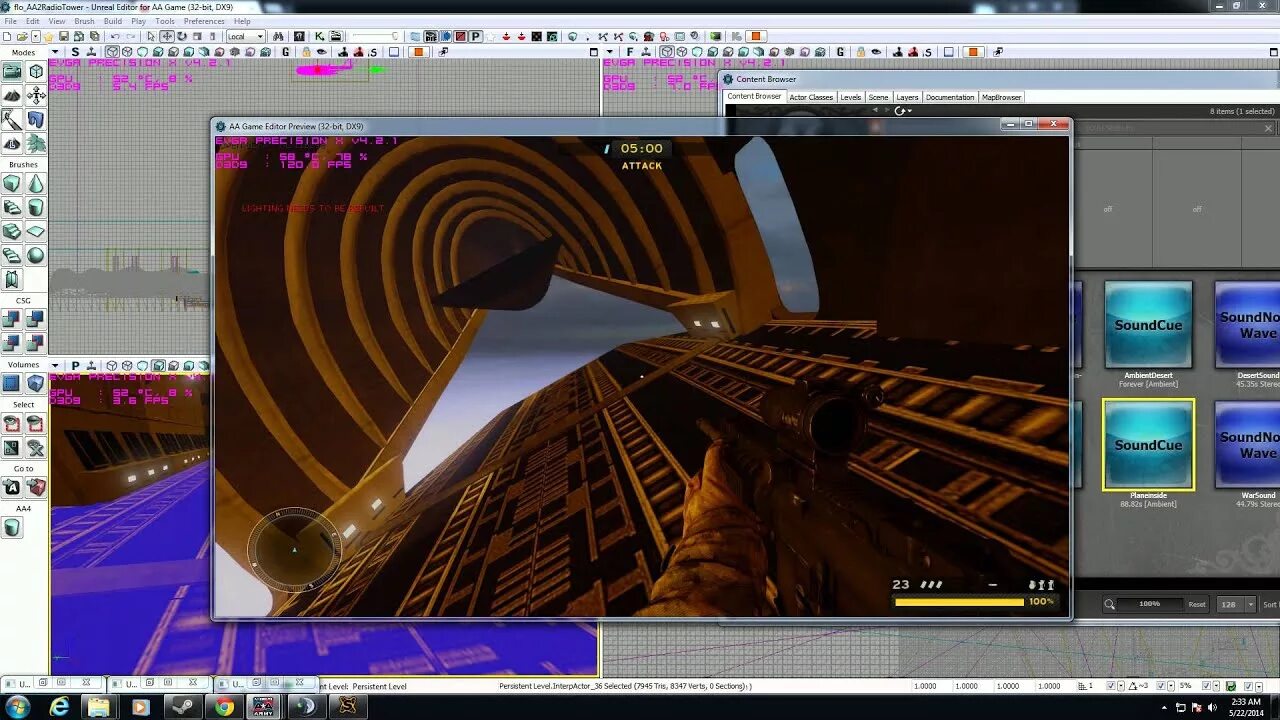Click the Go to Actor 'A' icon
The image size is (1280, 720).
click(x=12, y=488)
